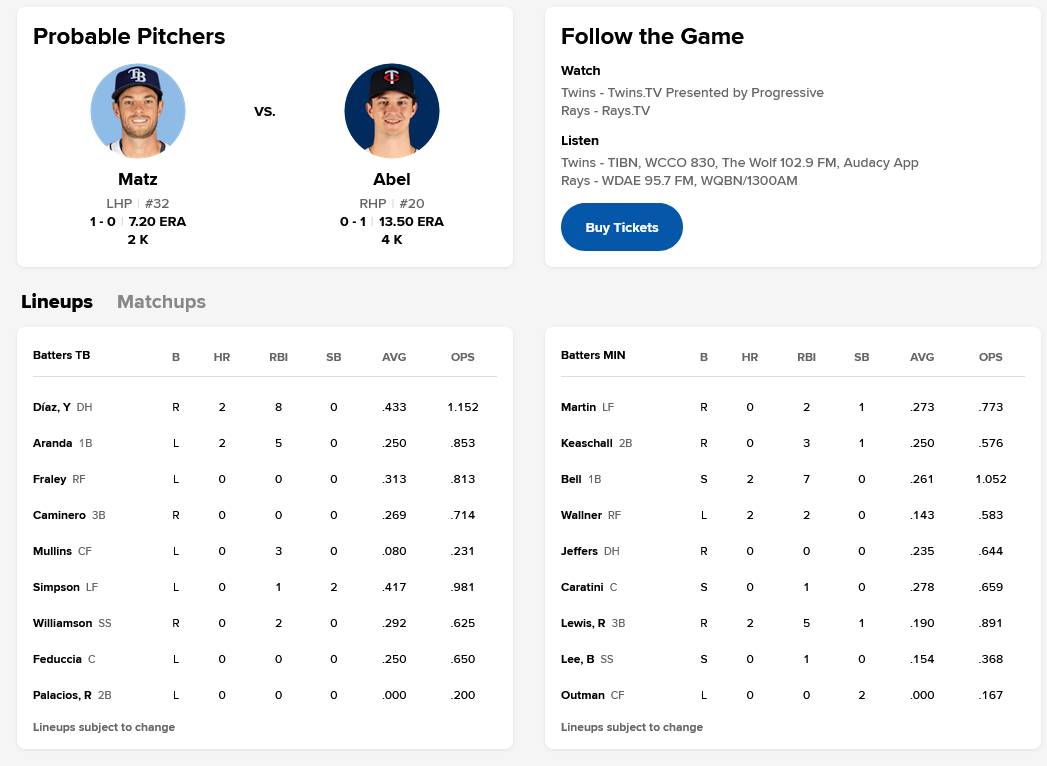Select Caminero in the TB batters
Image resolution: width=1047 pixels, height=766 pixels.
[59, 515]
